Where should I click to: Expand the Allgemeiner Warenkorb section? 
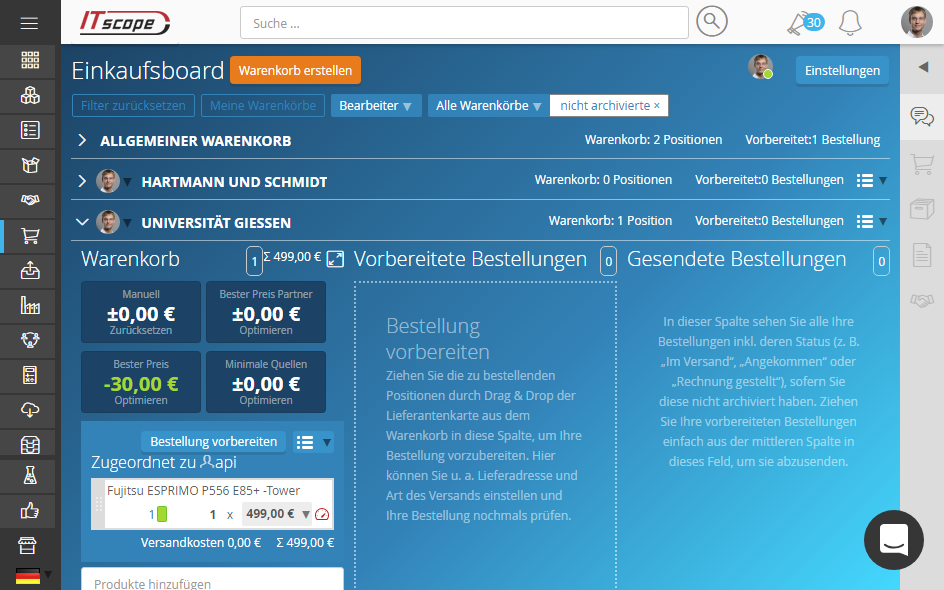point(83,141)
